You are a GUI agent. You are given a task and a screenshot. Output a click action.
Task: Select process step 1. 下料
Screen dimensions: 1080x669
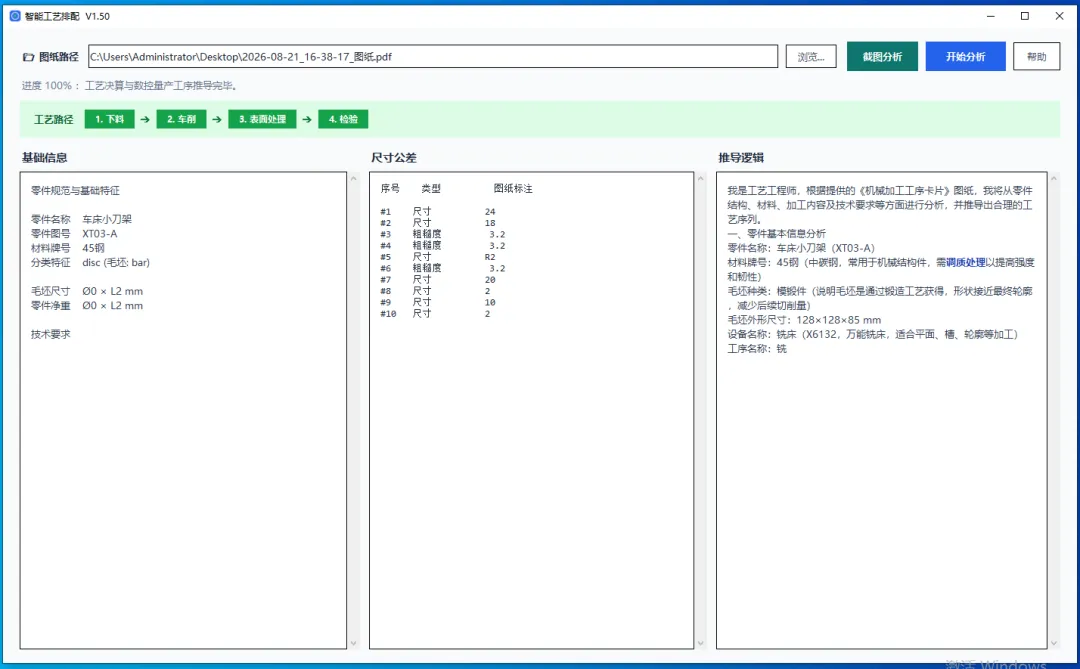[x=110, y=119]
